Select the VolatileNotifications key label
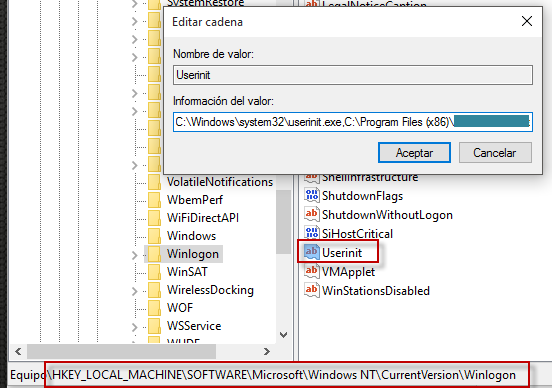This screenshot has width=552, height=388. tap(220, 182)
